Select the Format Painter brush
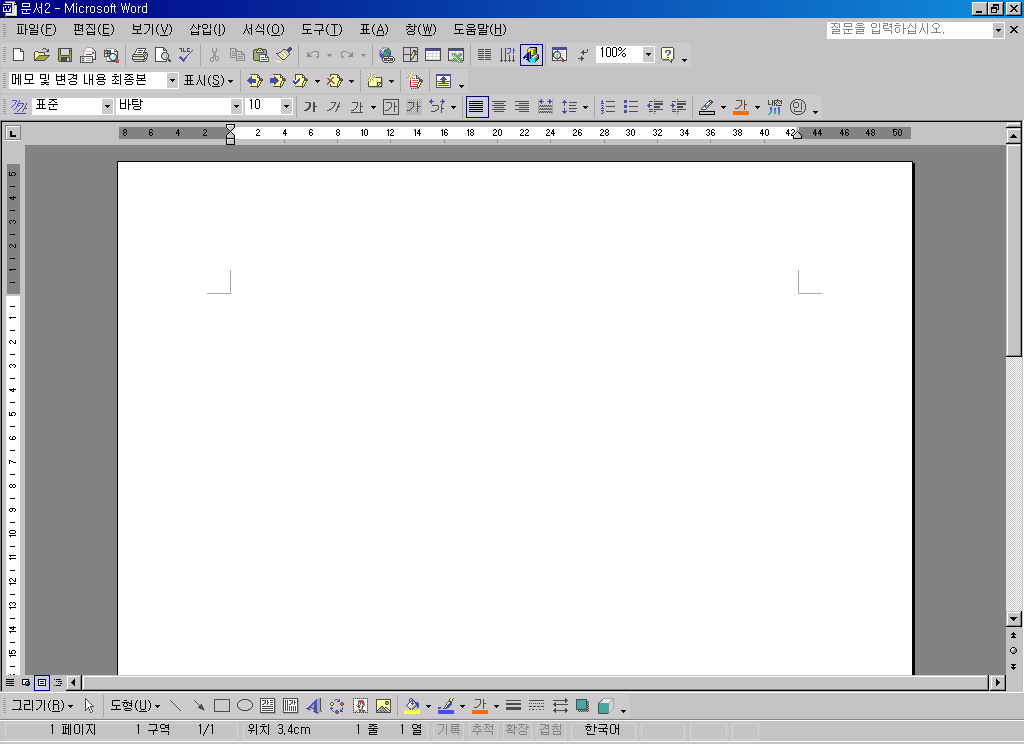The height and width of the screenshot is (744, 1024). click(284, 55)
